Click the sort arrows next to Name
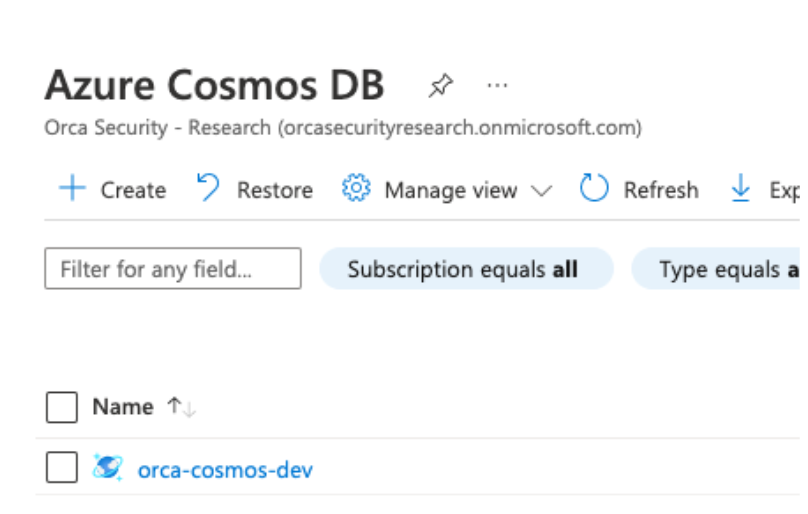Image resolution: width=808 pixels, height=514 pixels. pyautogui.click(x=181, y=407)
